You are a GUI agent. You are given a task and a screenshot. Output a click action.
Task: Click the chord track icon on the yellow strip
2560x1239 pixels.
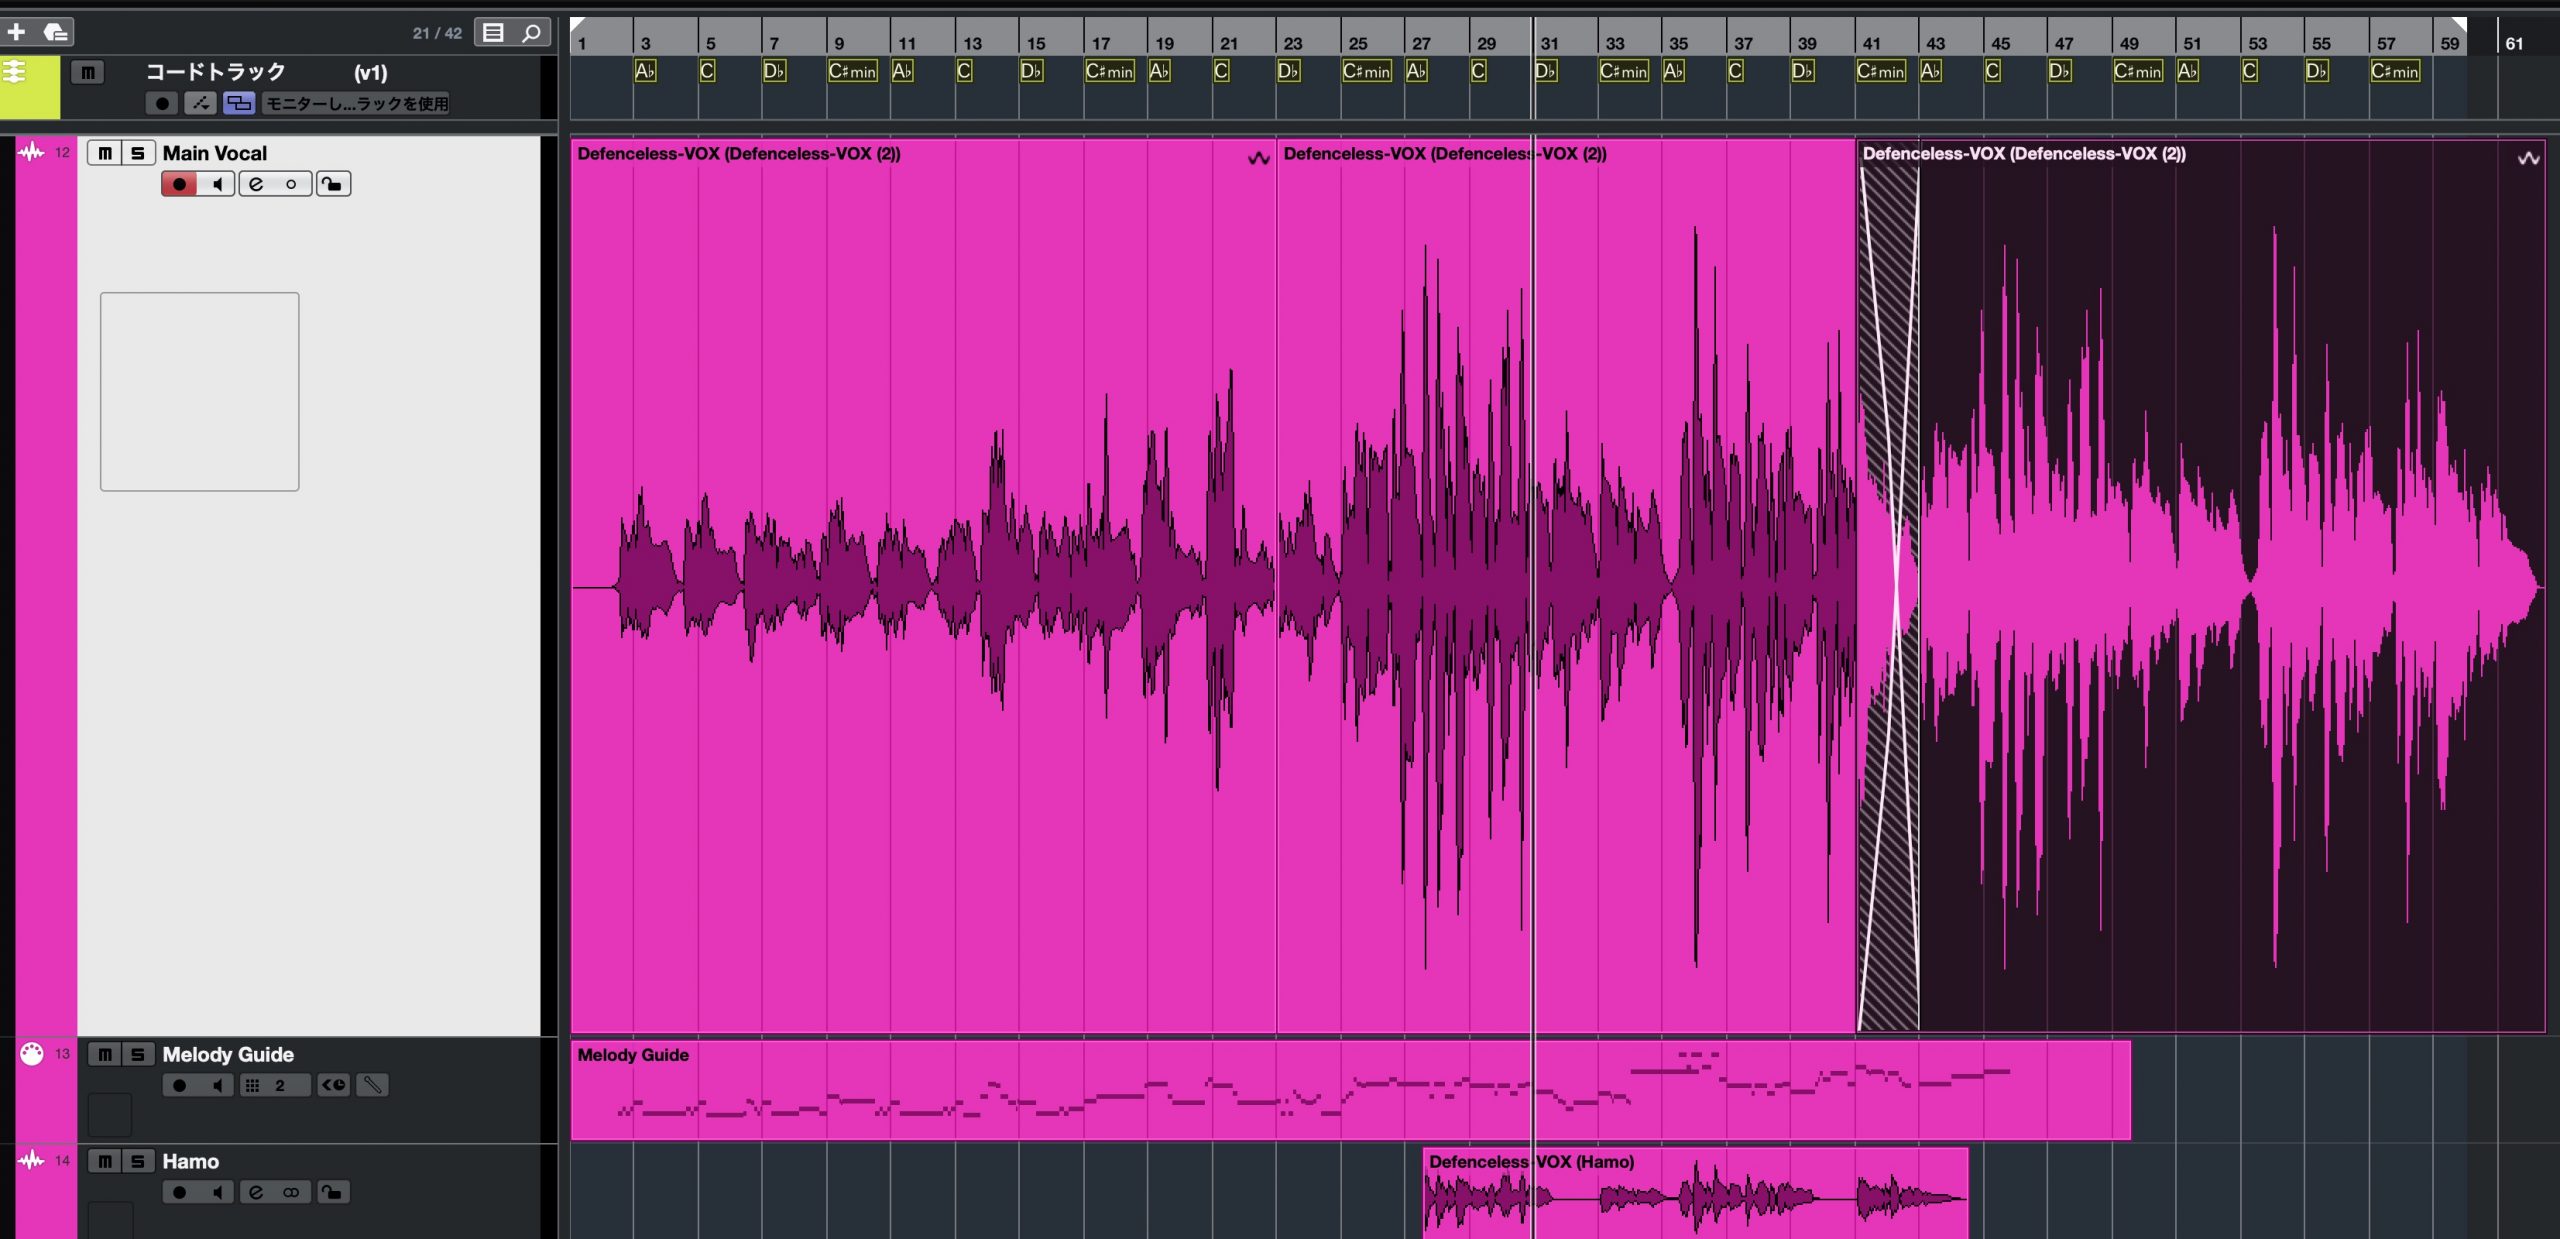(14, 72)
